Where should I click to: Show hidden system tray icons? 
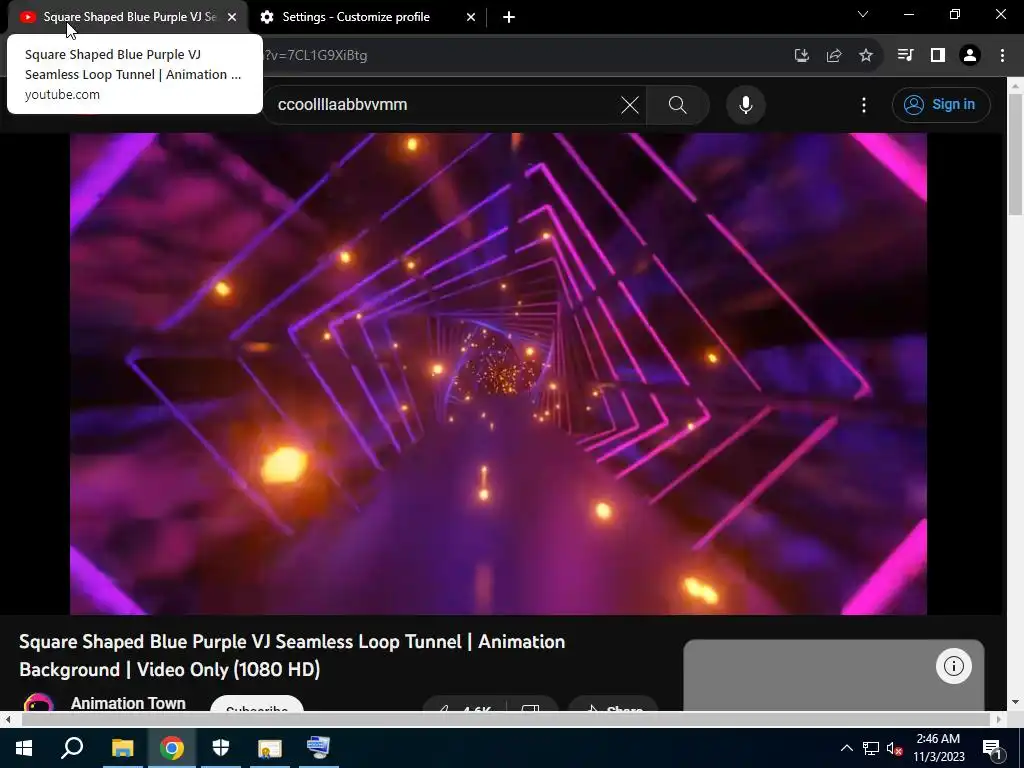point(846,748)
